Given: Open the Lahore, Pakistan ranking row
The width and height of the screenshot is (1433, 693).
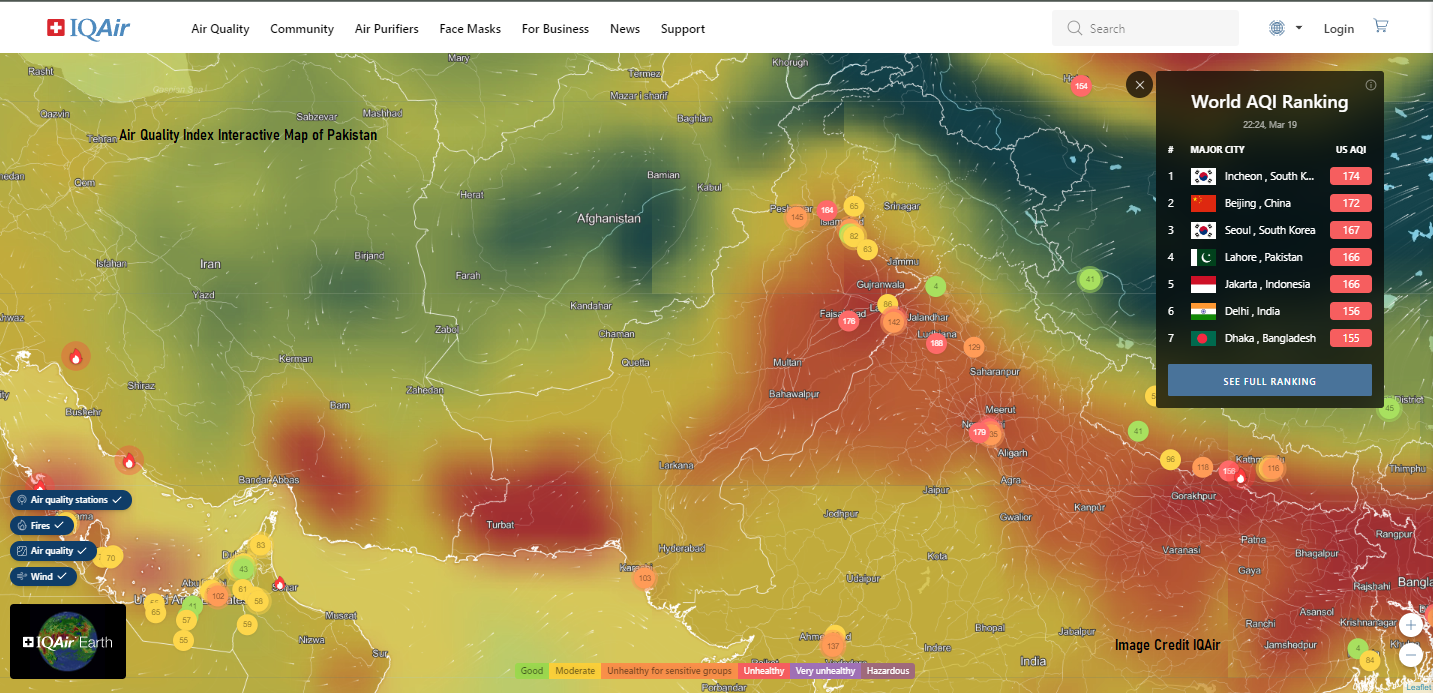Looking at the screenshot, I should [1270, 257].
